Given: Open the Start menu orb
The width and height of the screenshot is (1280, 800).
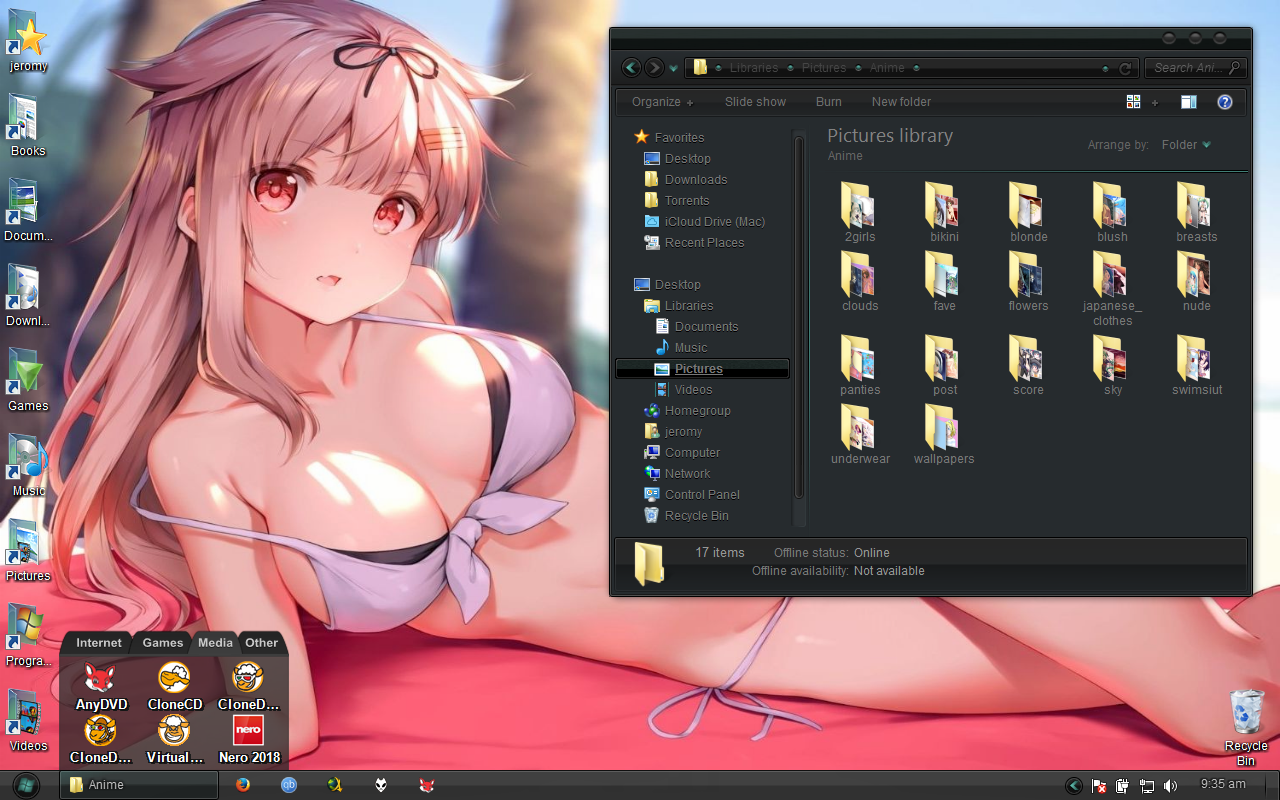Looking at the screenshot, I should coord(26,785).
